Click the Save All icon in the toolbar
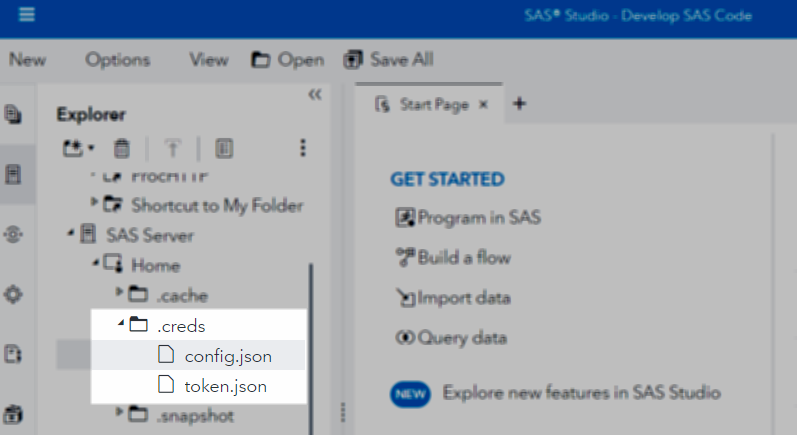This screenshot has width=797, height=435. [353, 60]
